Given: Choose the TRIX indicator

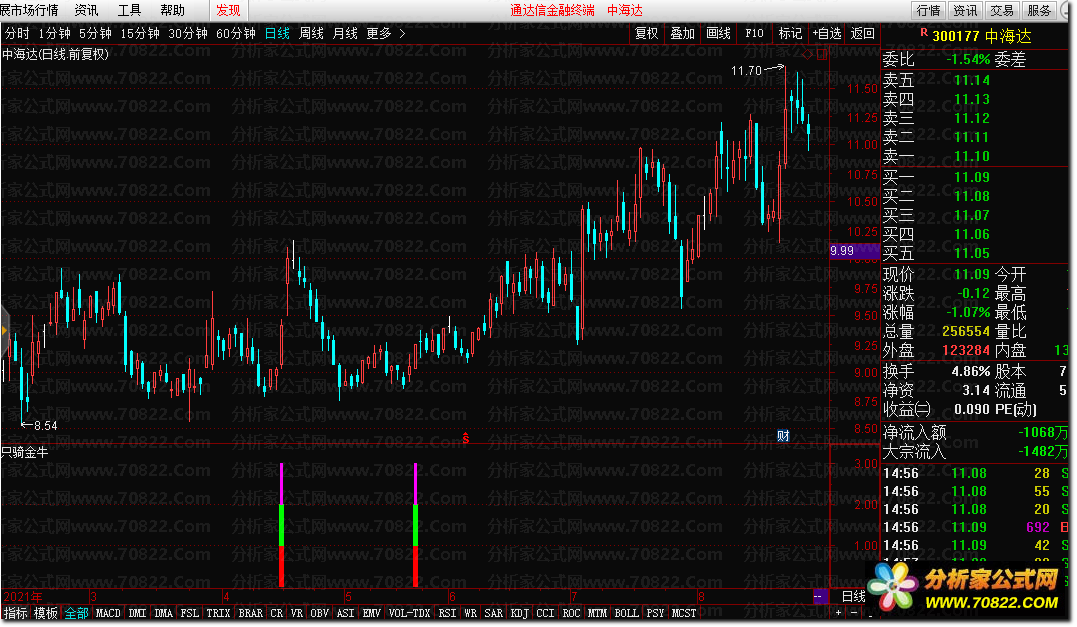Looking at the screenshot, I should pos(218,613).
